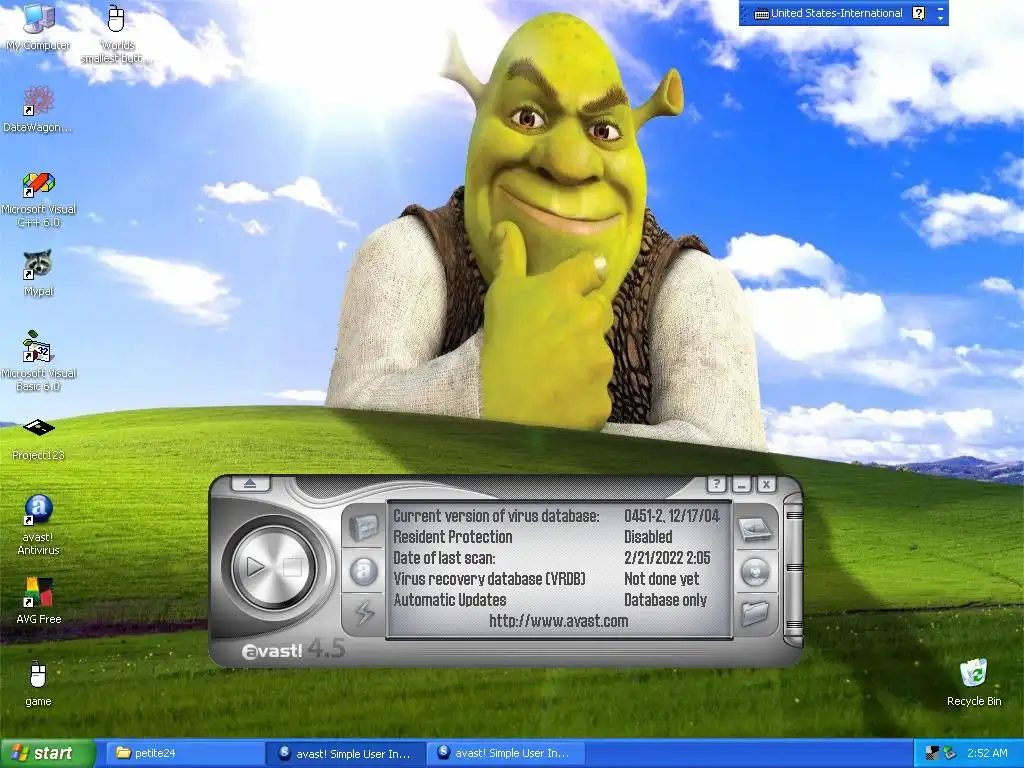The height and width of the screenshot is (768, 1024).
Task: Select the Recycle Bin icon
Action: pyautogui.click(x=974, y=683)
